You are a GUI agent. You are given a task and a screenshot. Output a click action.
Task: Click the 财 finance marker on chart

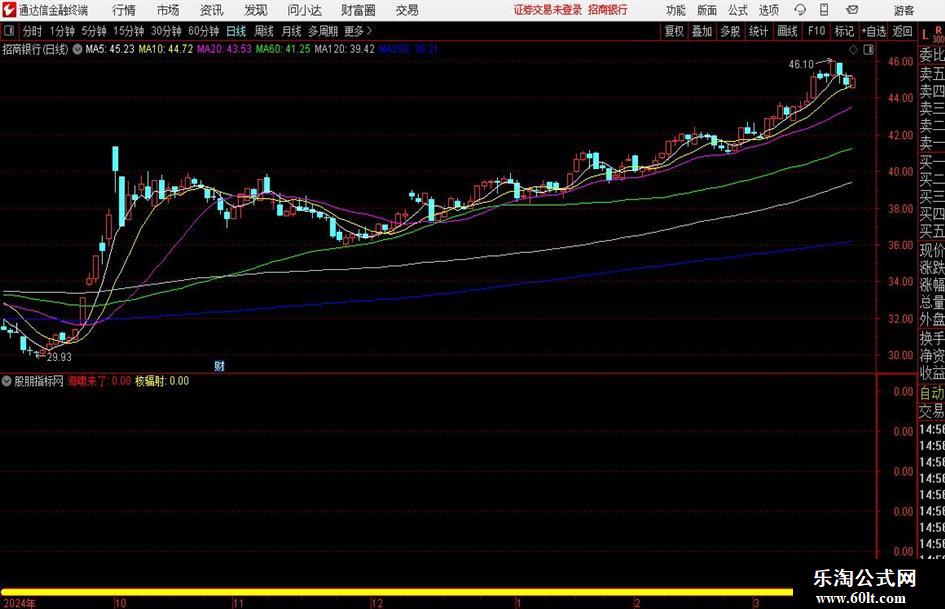tap(219, 366)
